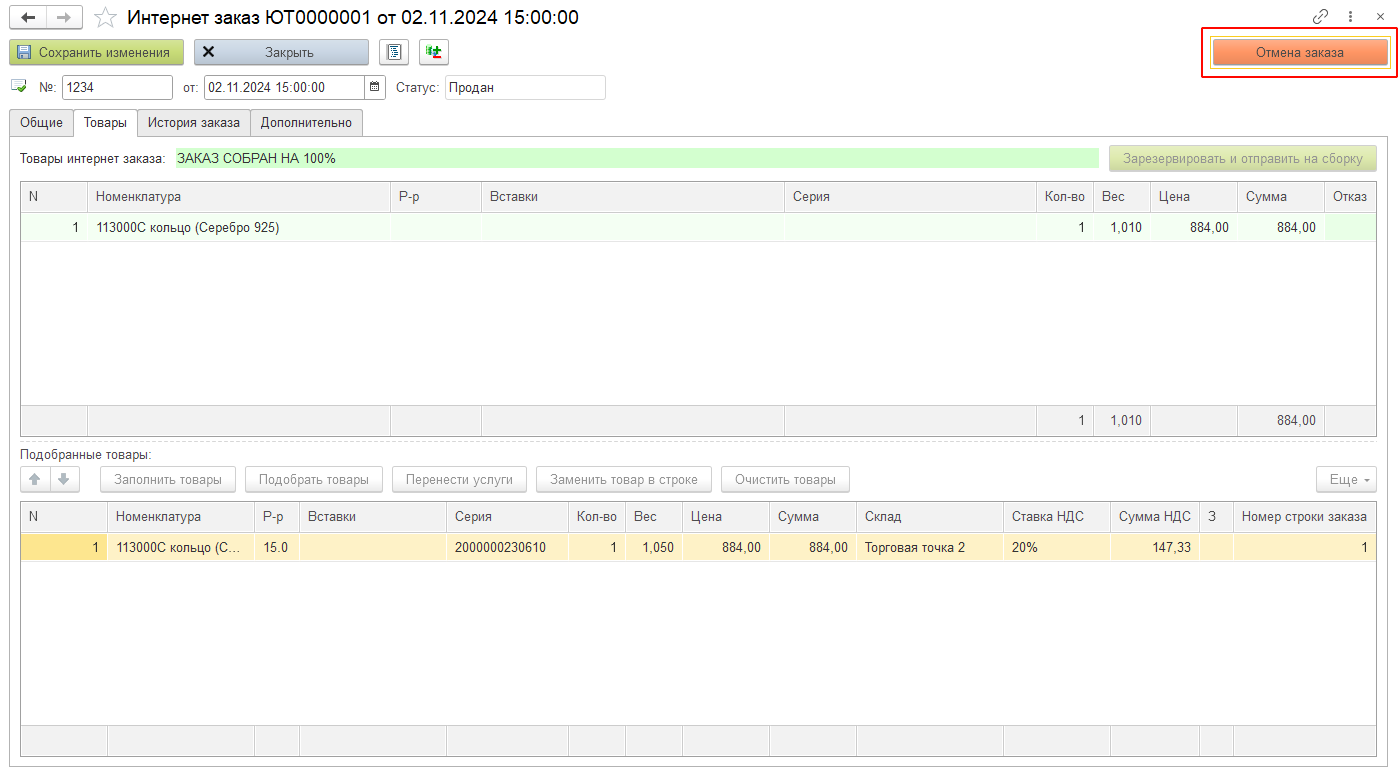Viewport: 1399px width, 775px height.
Task: Click the upper table Серия column header
Action: (910, 197)
